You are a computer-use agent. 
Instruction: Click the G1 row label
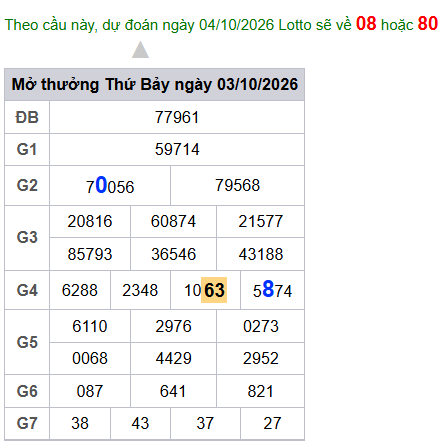[27, 149]
